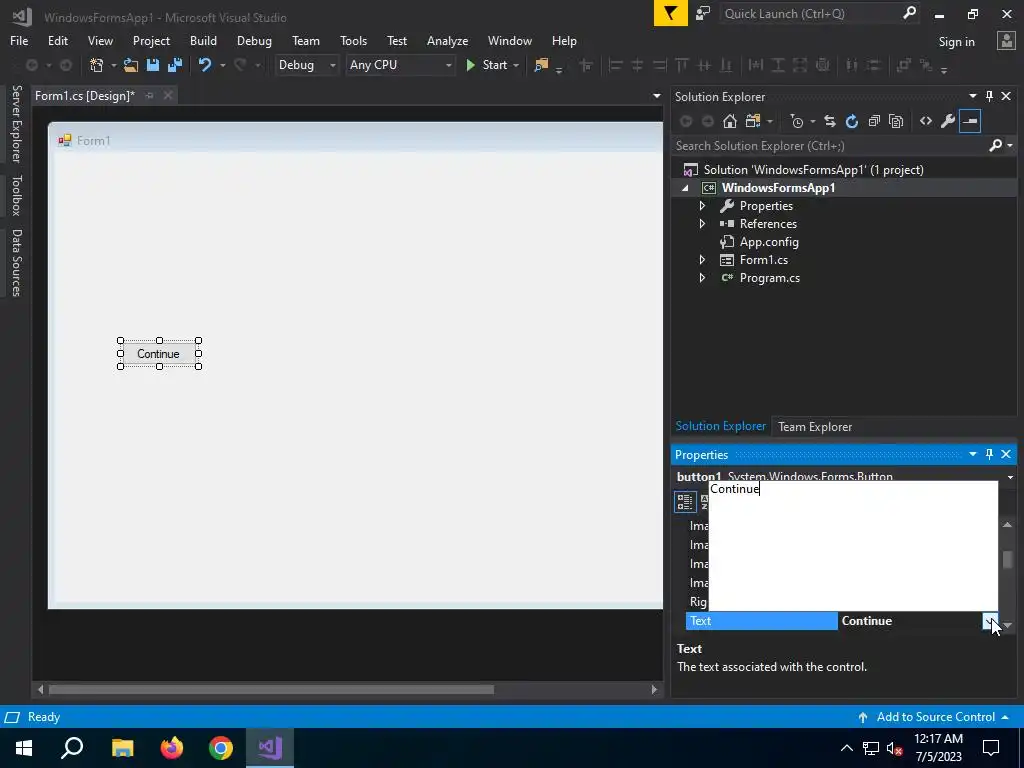Open File Explorer from the taskbar

click(122, 748)
